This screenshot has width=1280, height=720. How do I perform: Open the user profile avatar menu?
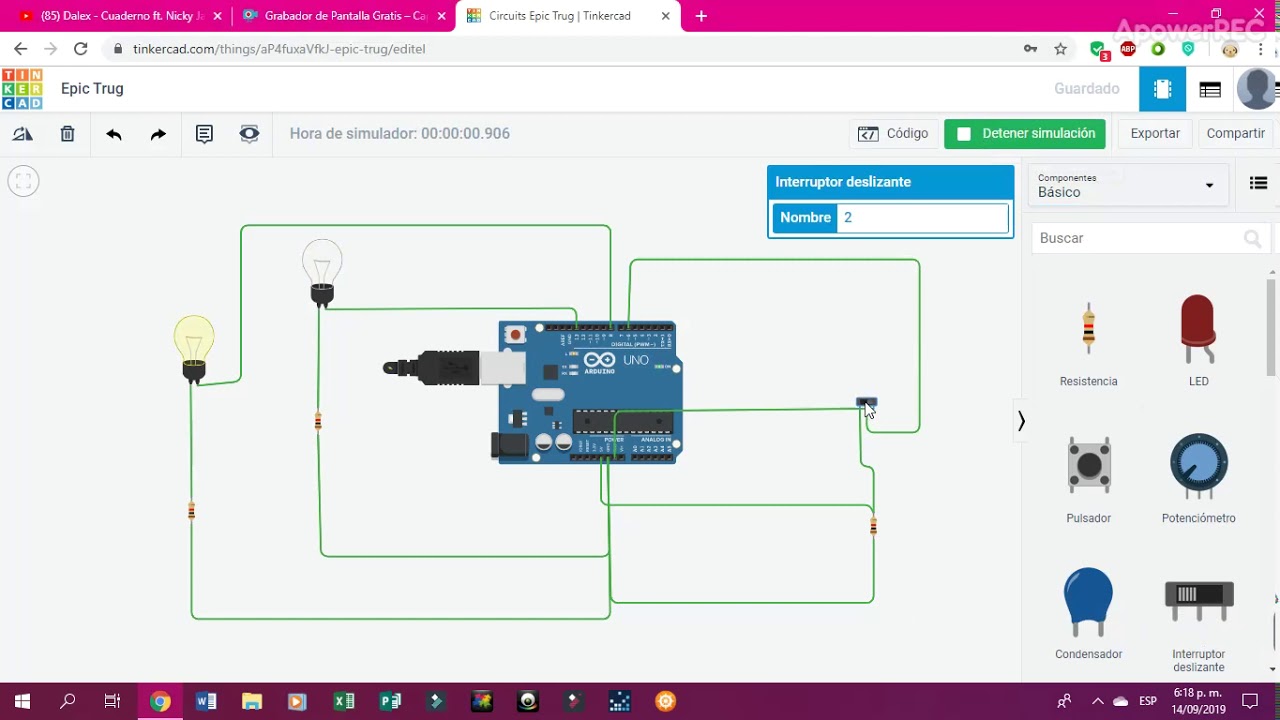[1256, 89]
